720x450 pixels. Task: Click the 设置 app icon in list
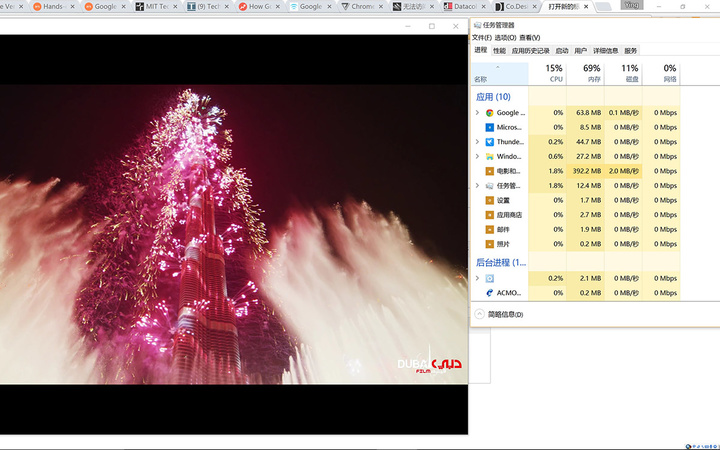tap(490, 200)
